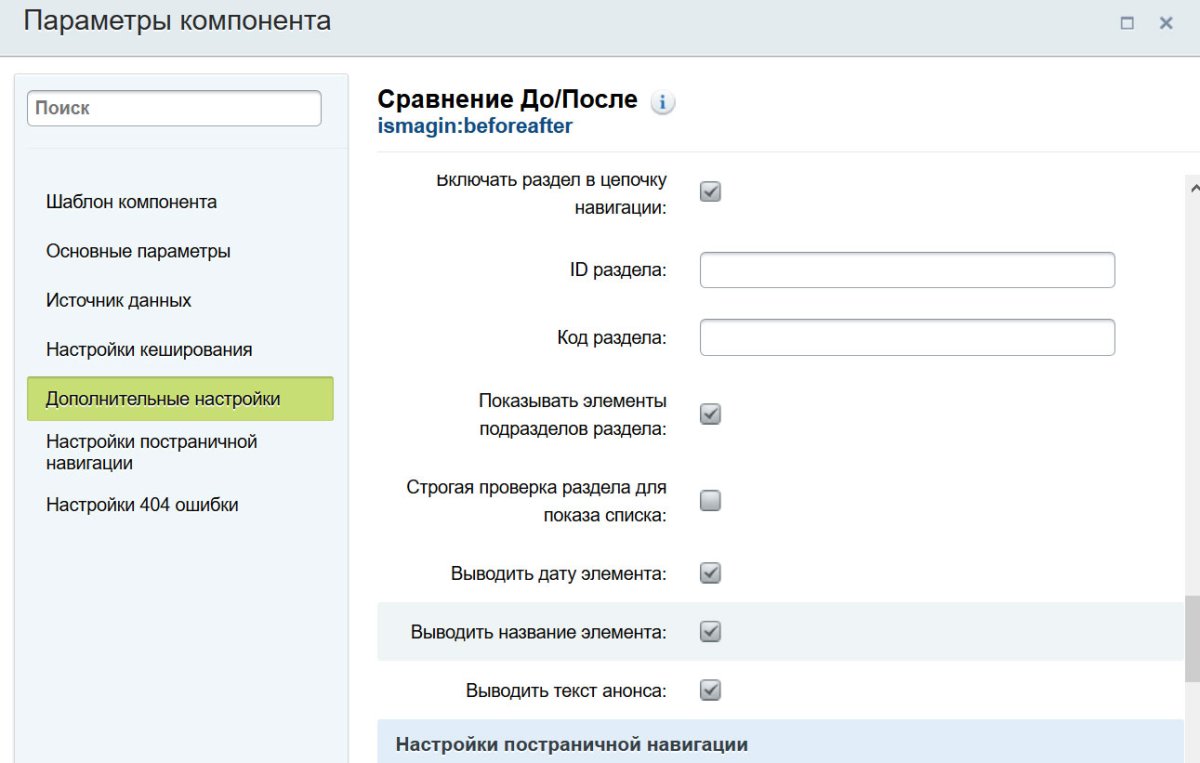This screenshot has height=763, width=1200.
Task: Select Шаблон компонента in the sidebar
Action: coord(131,201)
